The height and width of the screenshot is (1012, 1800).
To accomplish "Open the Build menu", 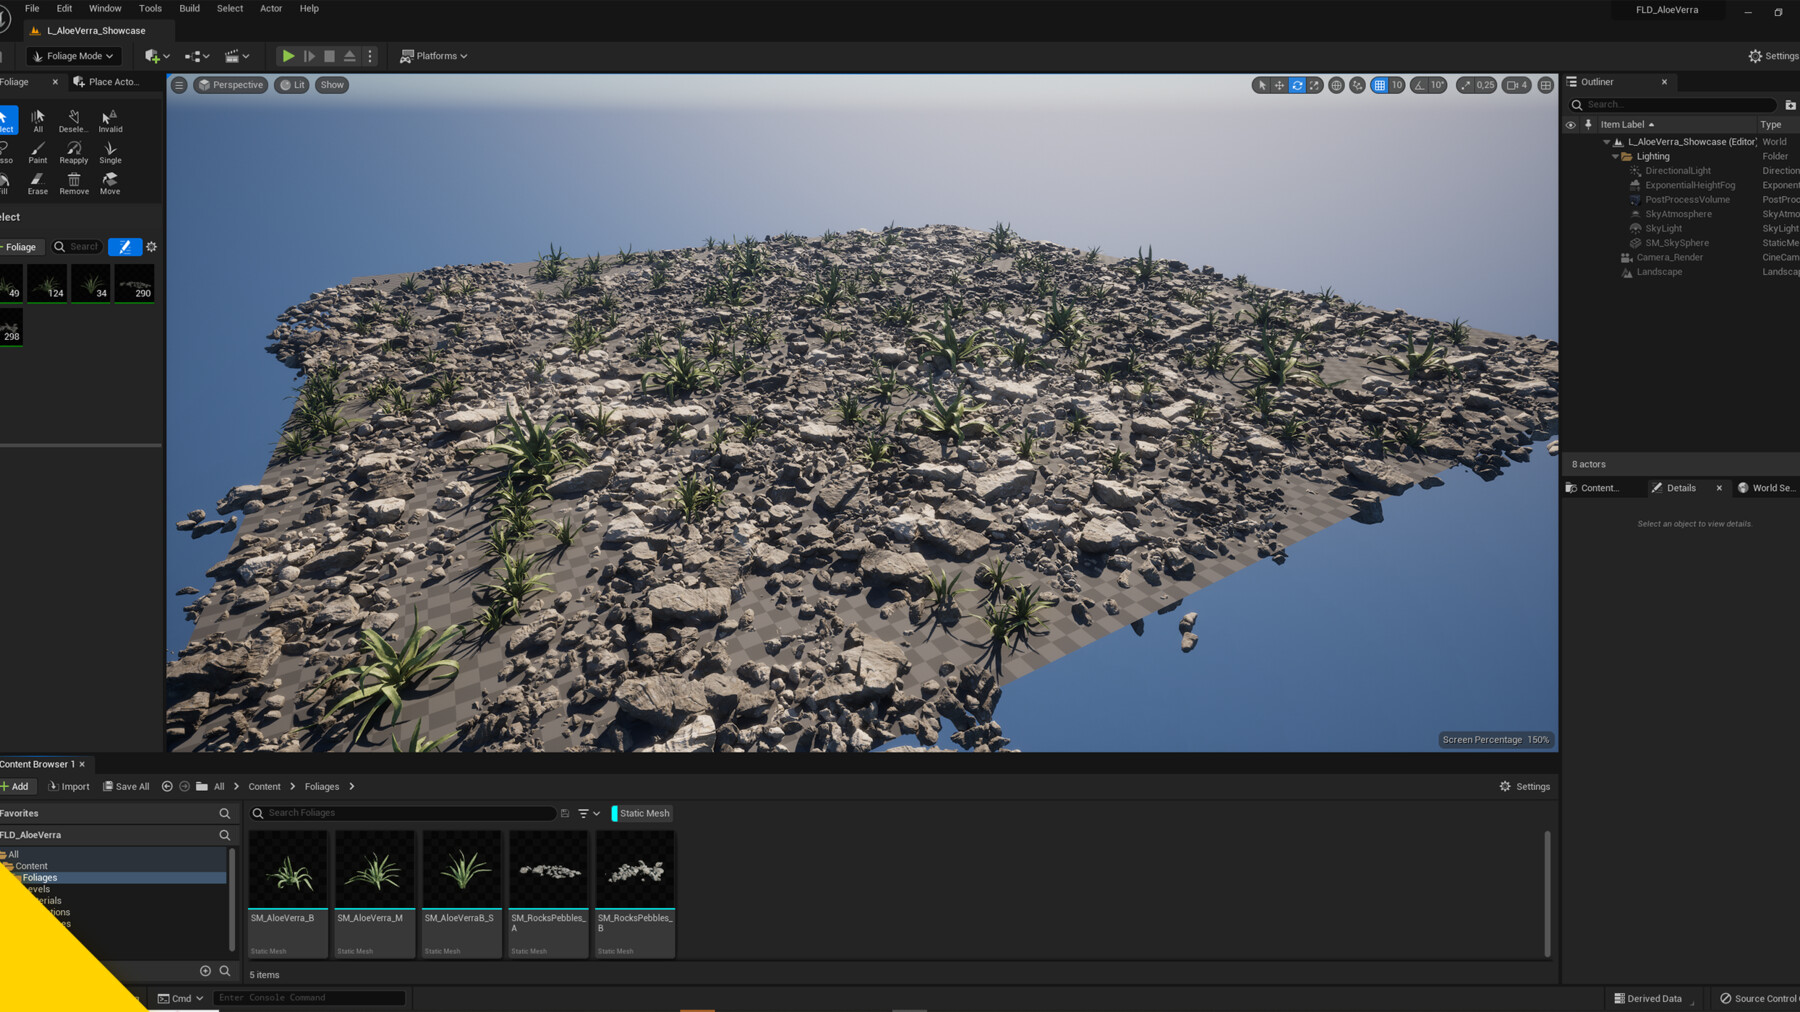I will point(189,8).
